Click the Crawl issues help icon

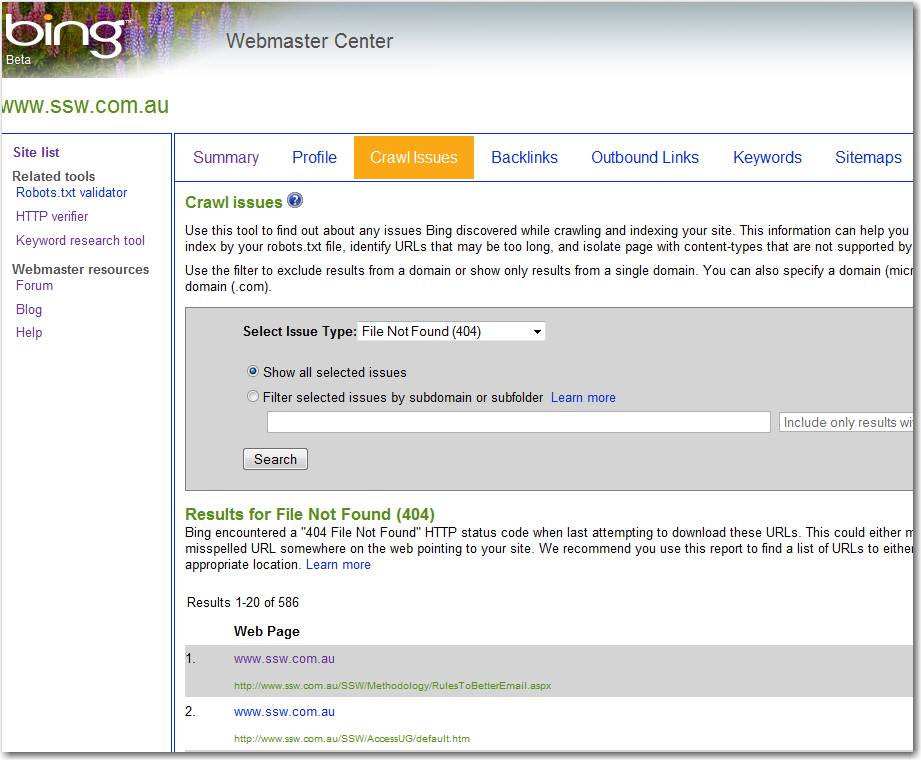pyautogui.click(x=295, y=201)
